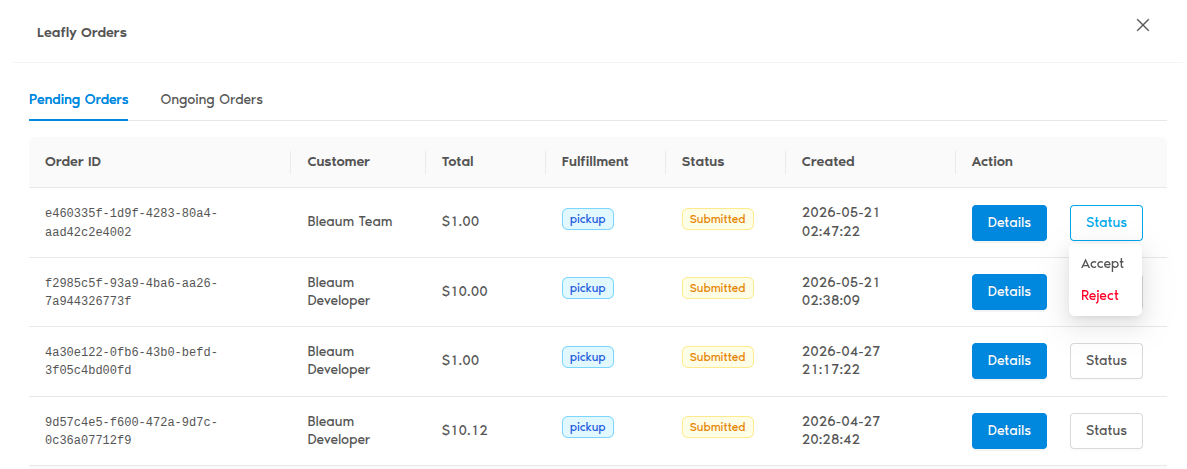Open the Status dropdown for order e460335f
Viewport: 1187px width, 469px height.
pyautogui.click(x=1106, y=222)
